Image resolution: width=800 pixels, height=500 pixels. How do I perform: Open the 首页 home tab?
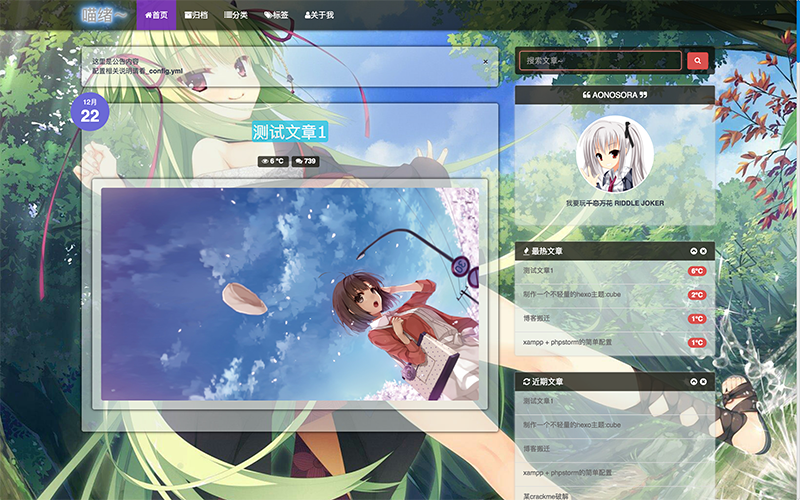[x=155, y=15]
